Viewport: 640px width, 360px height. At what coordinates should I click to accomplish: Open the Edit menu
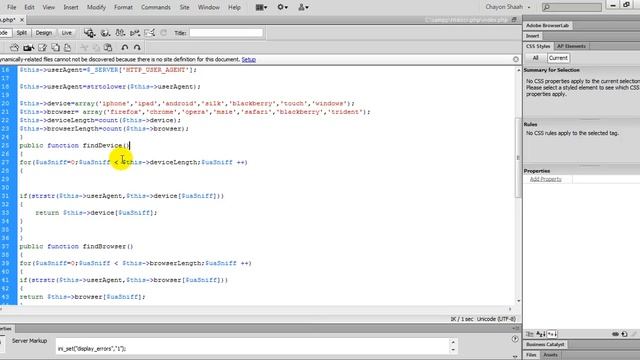[29, 7]
